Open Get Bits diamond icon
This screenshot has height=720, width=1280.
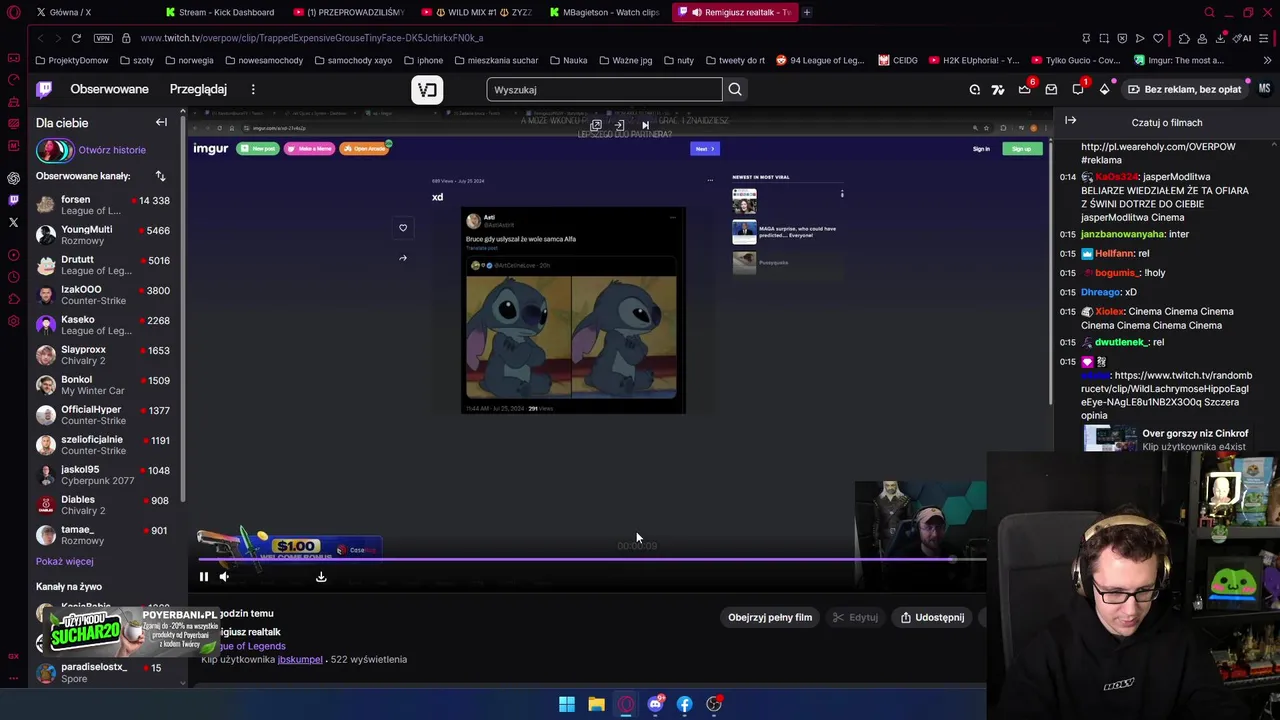click(1104, 89)
